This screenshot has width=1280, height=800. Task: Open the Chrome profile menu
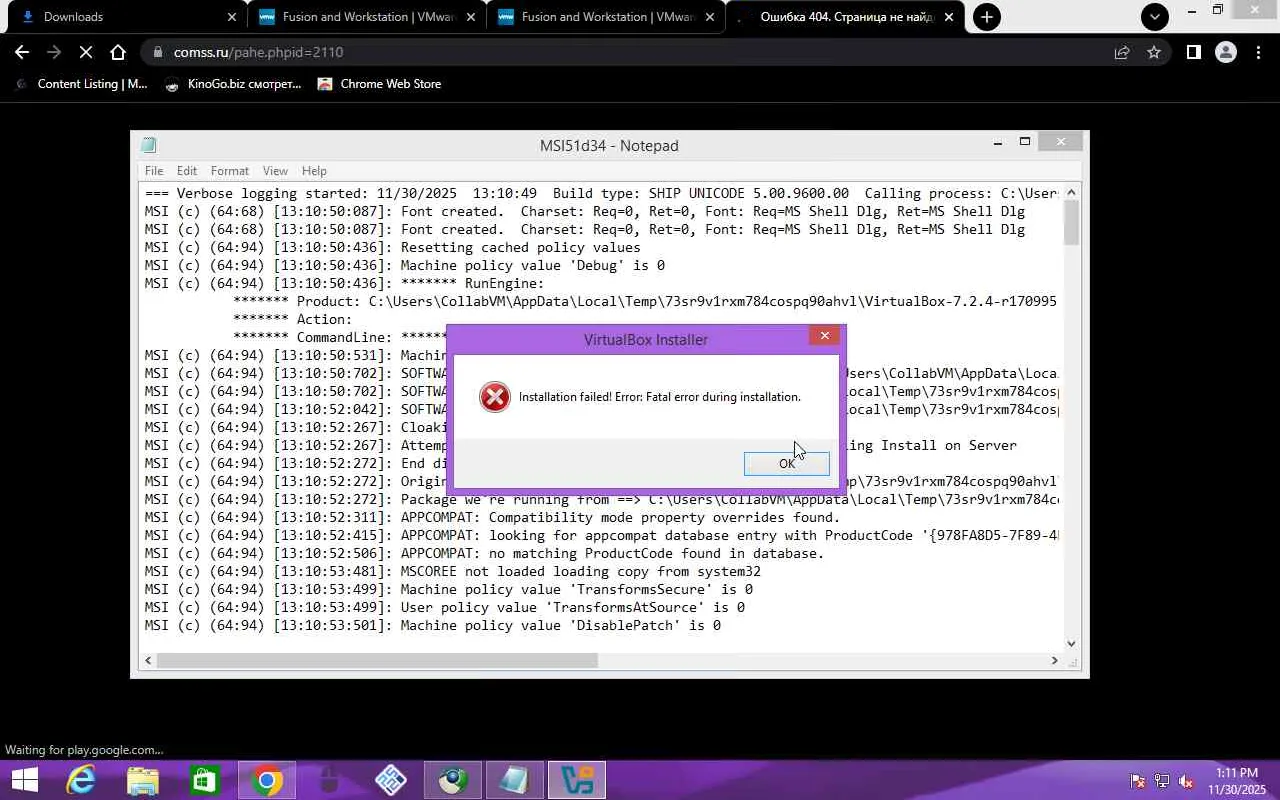(x=1226, y=52)
